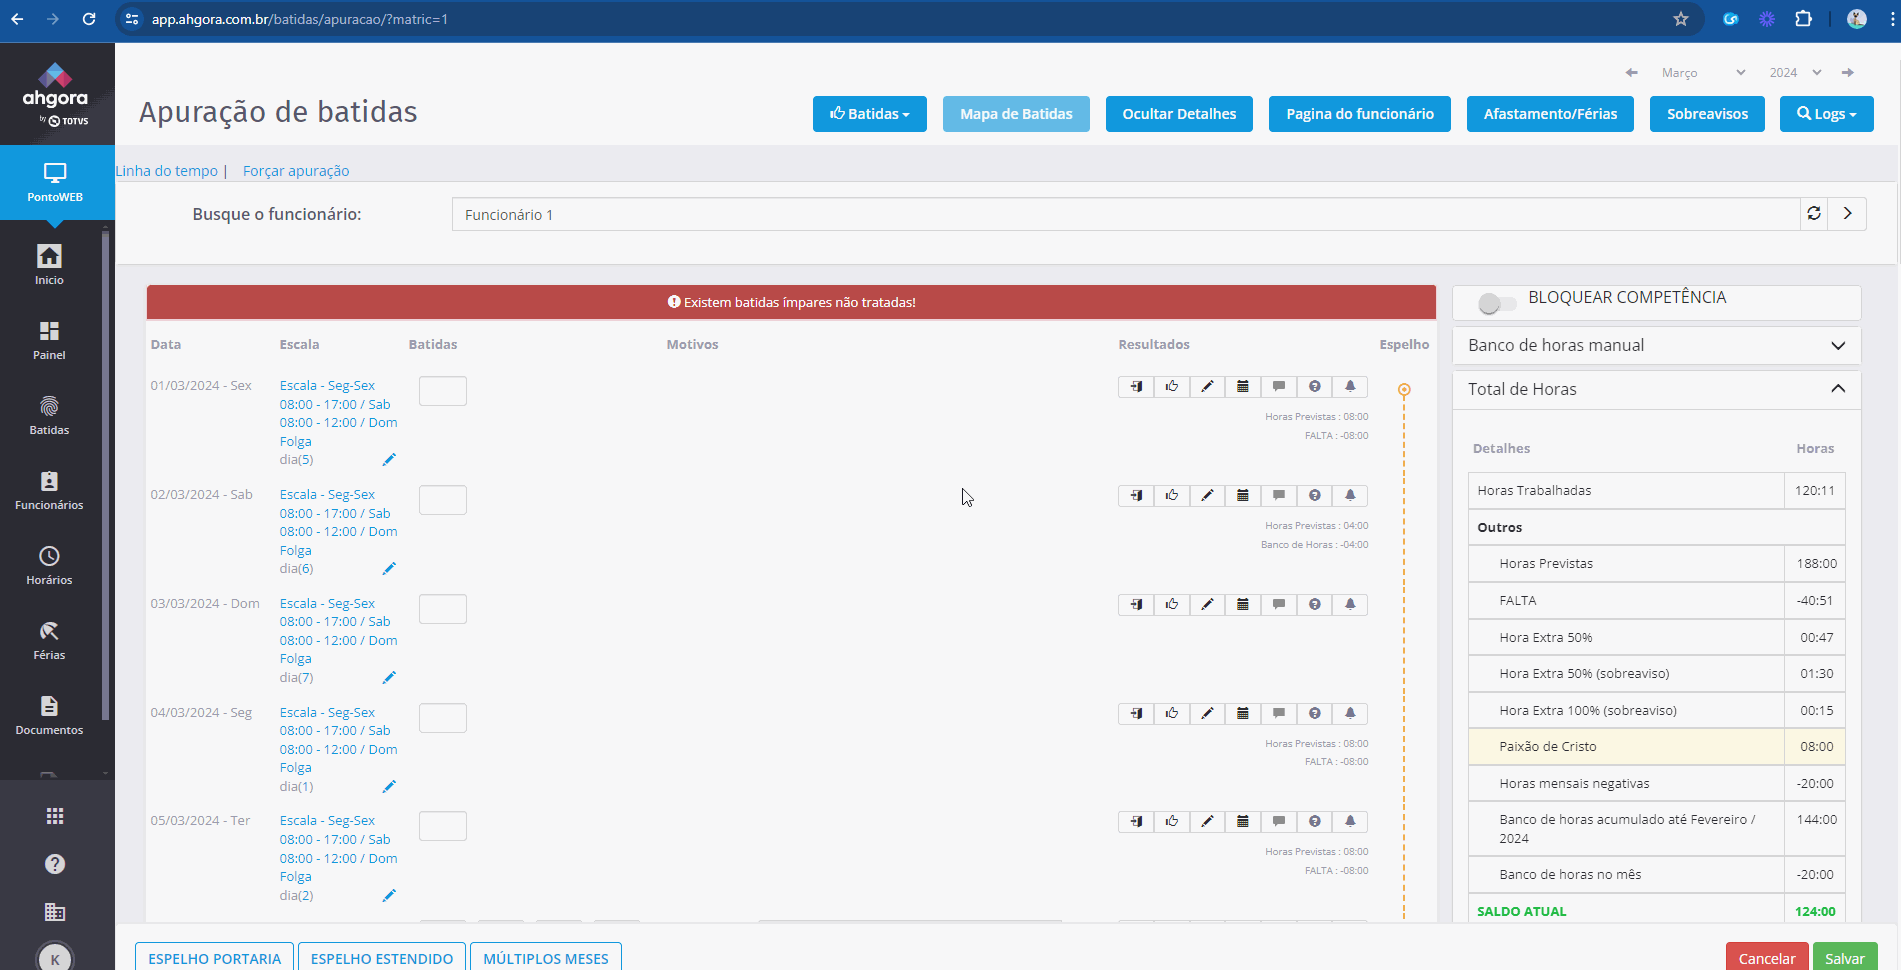Open browser extensions puzzle icon
The height and width of the screenshot is (970, 1901).
1804,19
